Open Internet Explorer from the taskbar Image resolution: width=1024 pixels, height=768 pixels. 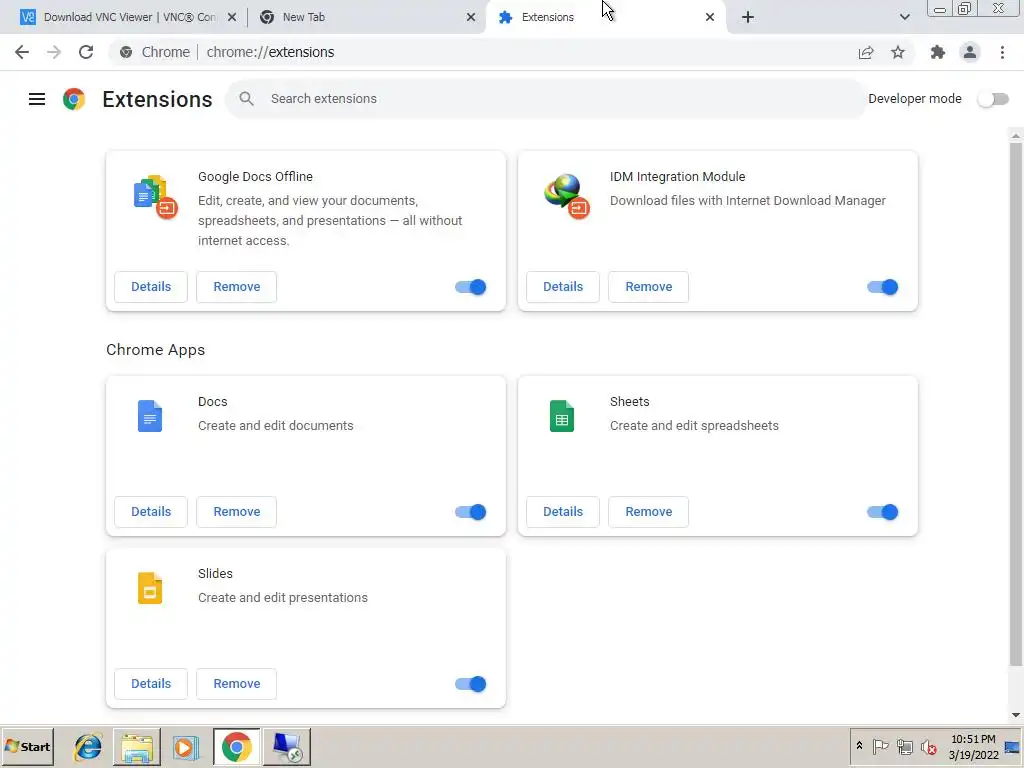88,747
